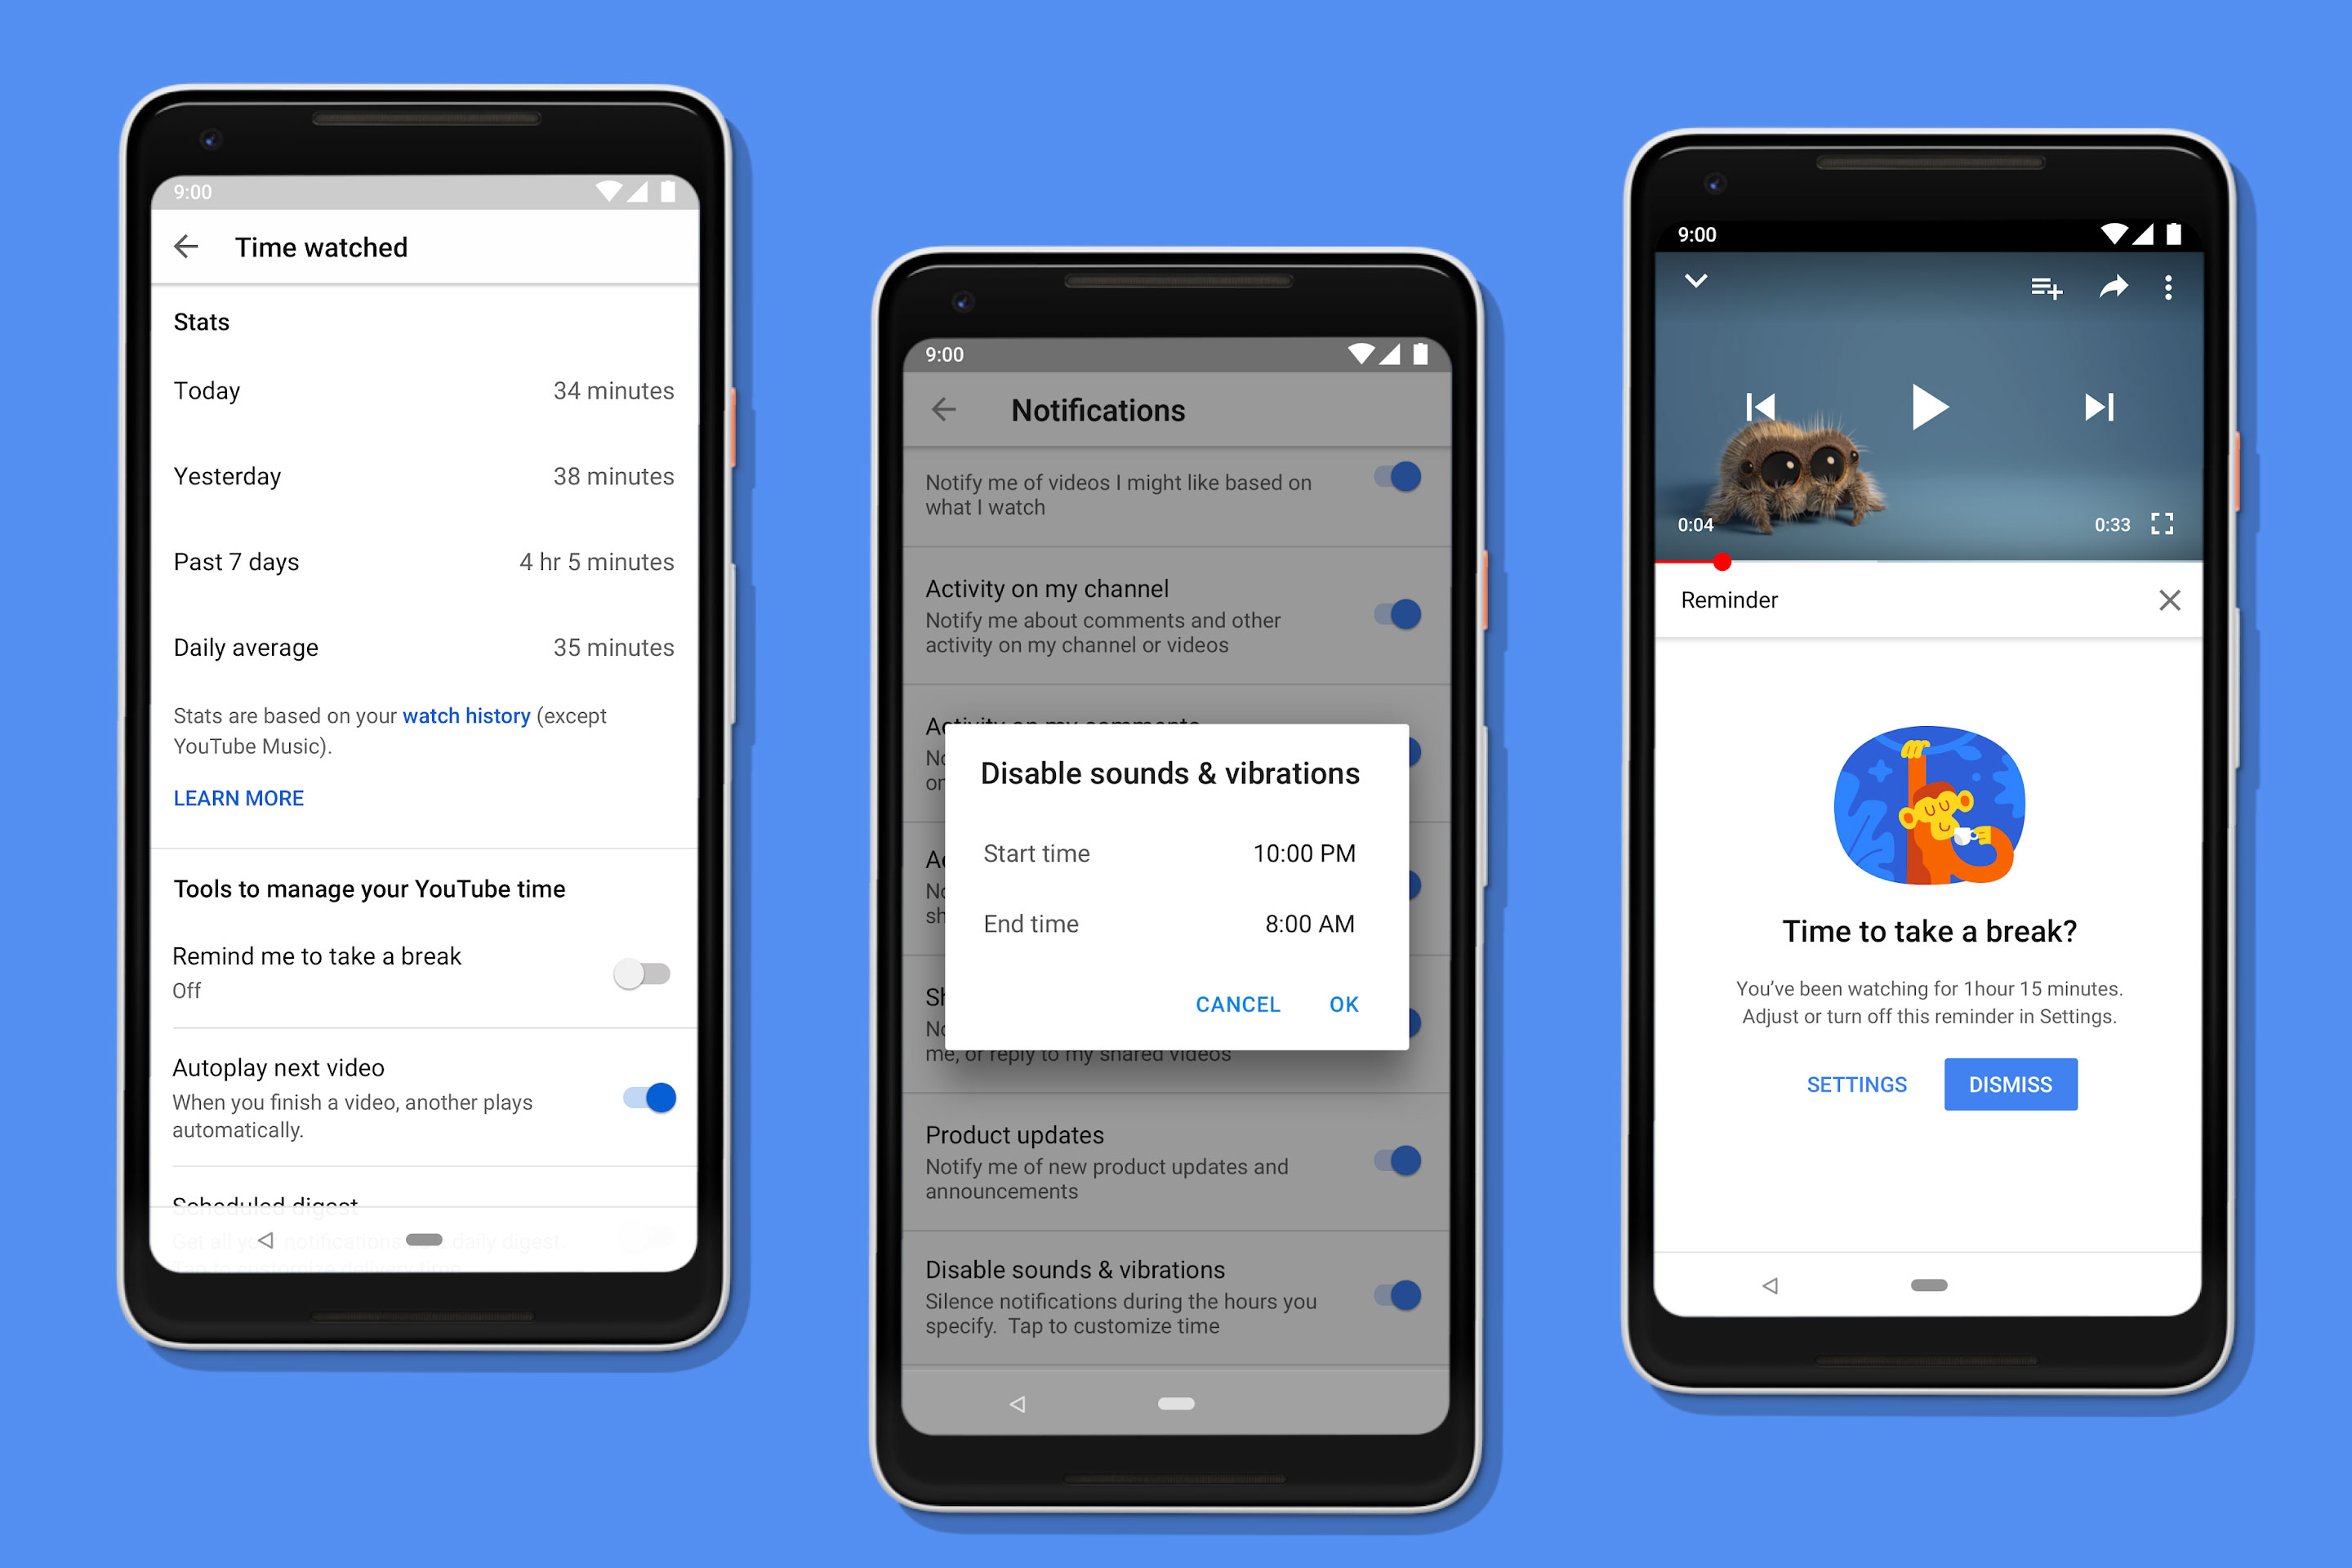The height and width of the screenshot is (1568, 2352).
Task: Click DISMISS on the take a break reminder
Action: pyautogui.click(x=2009, y=1081)
